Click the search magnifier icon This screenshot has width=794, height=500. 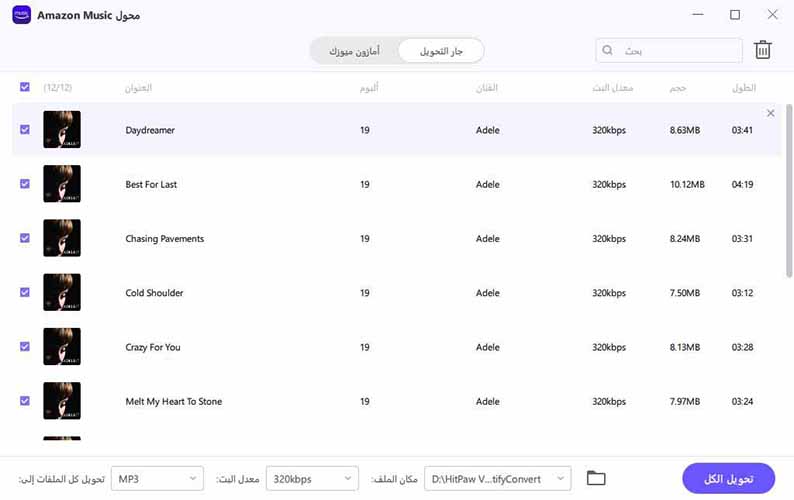coord(607,50)
